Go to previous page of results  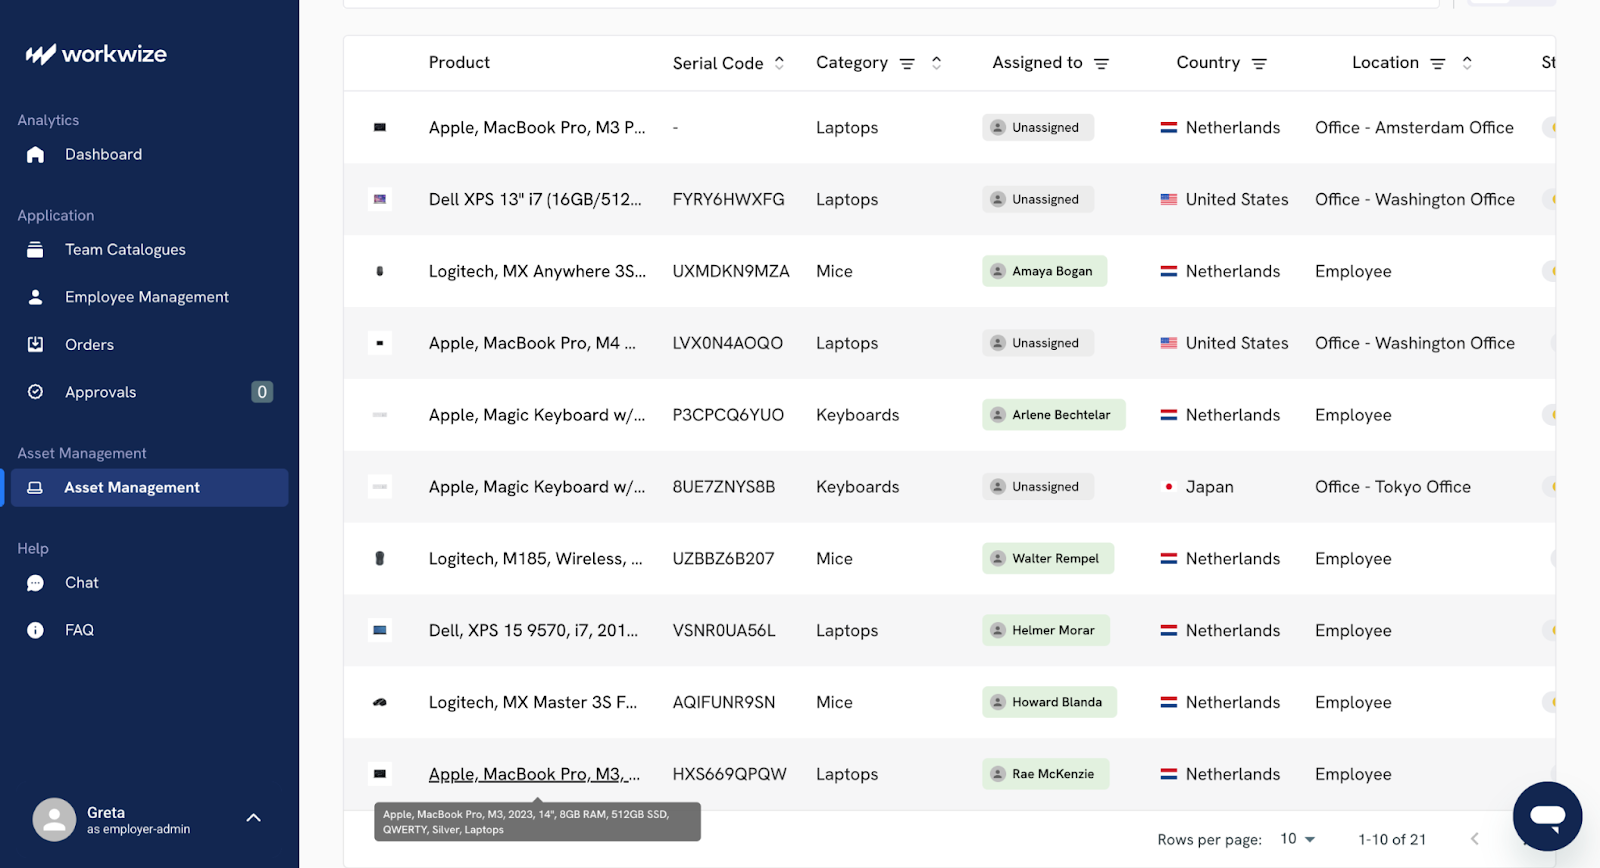pos(1474,839)
